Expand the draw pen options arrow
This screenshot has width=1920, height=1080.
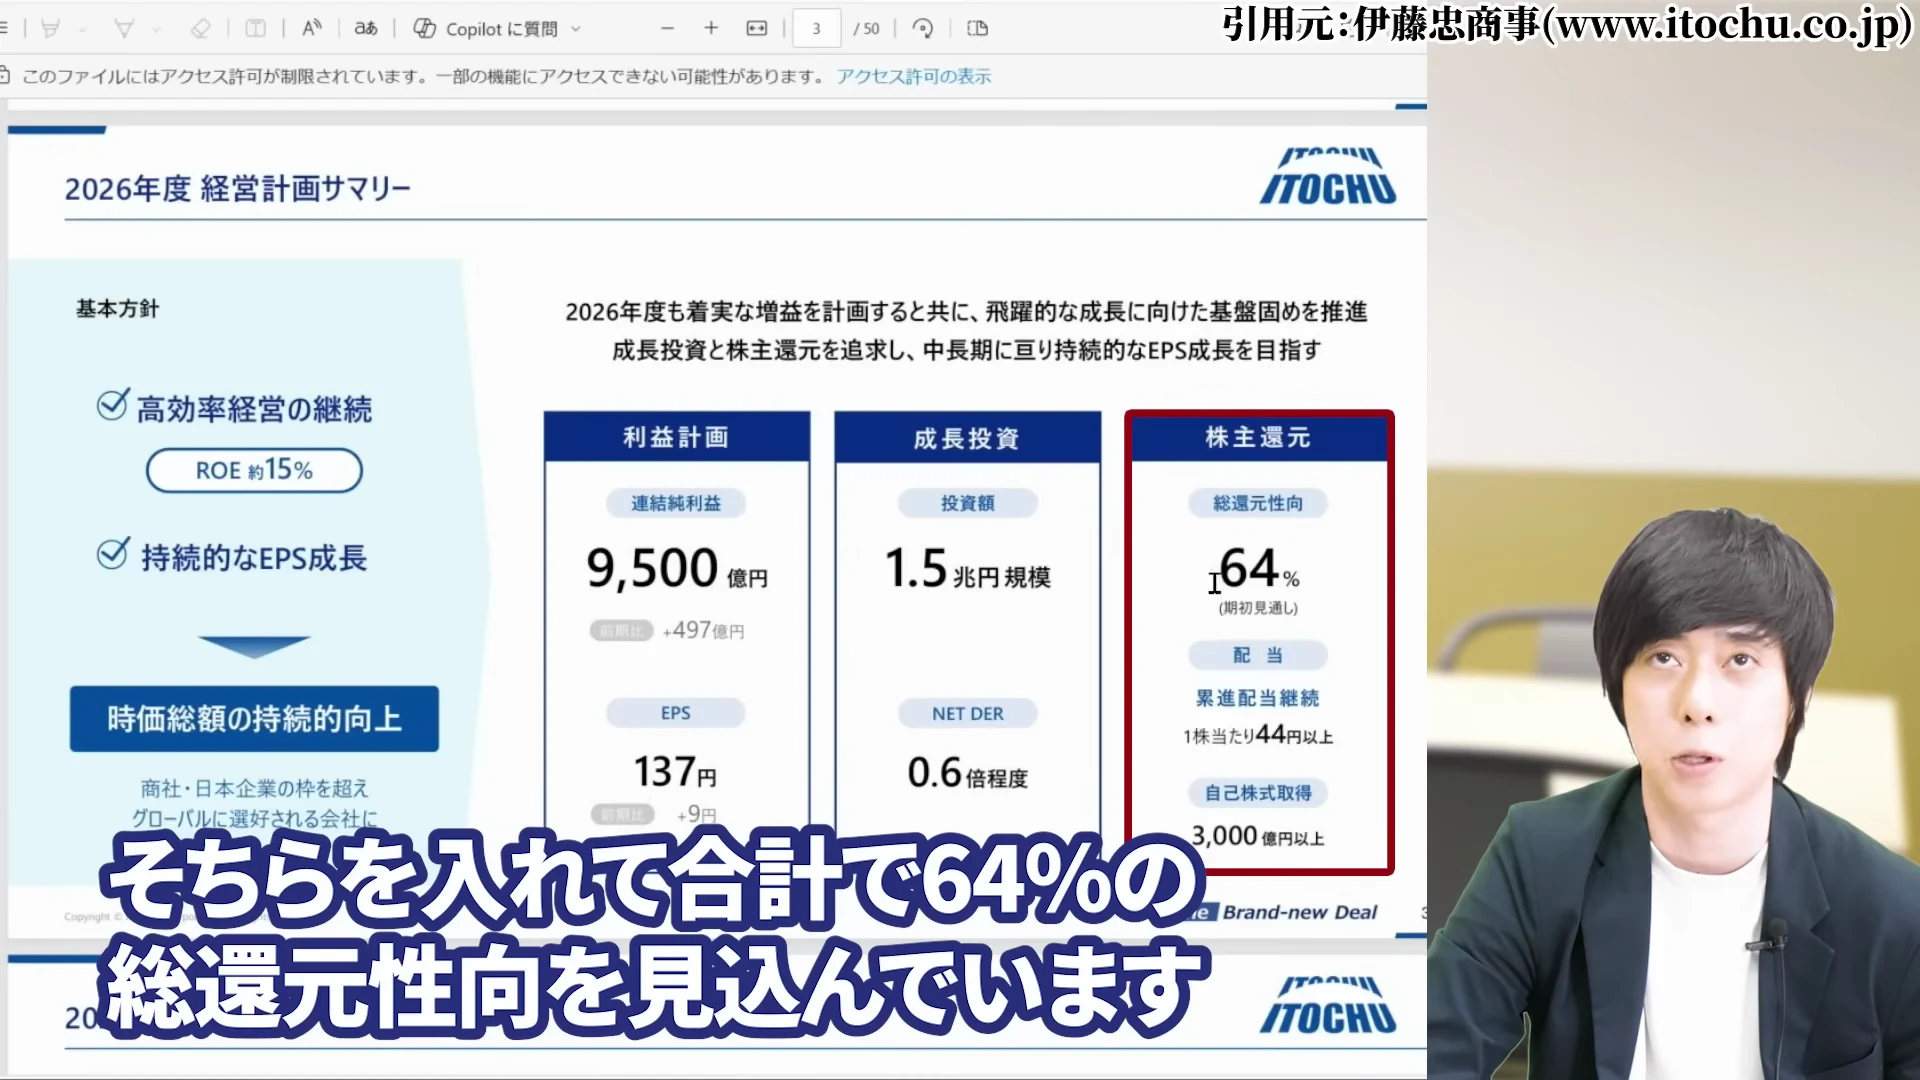pyautogui.click(x=157, y=29)
